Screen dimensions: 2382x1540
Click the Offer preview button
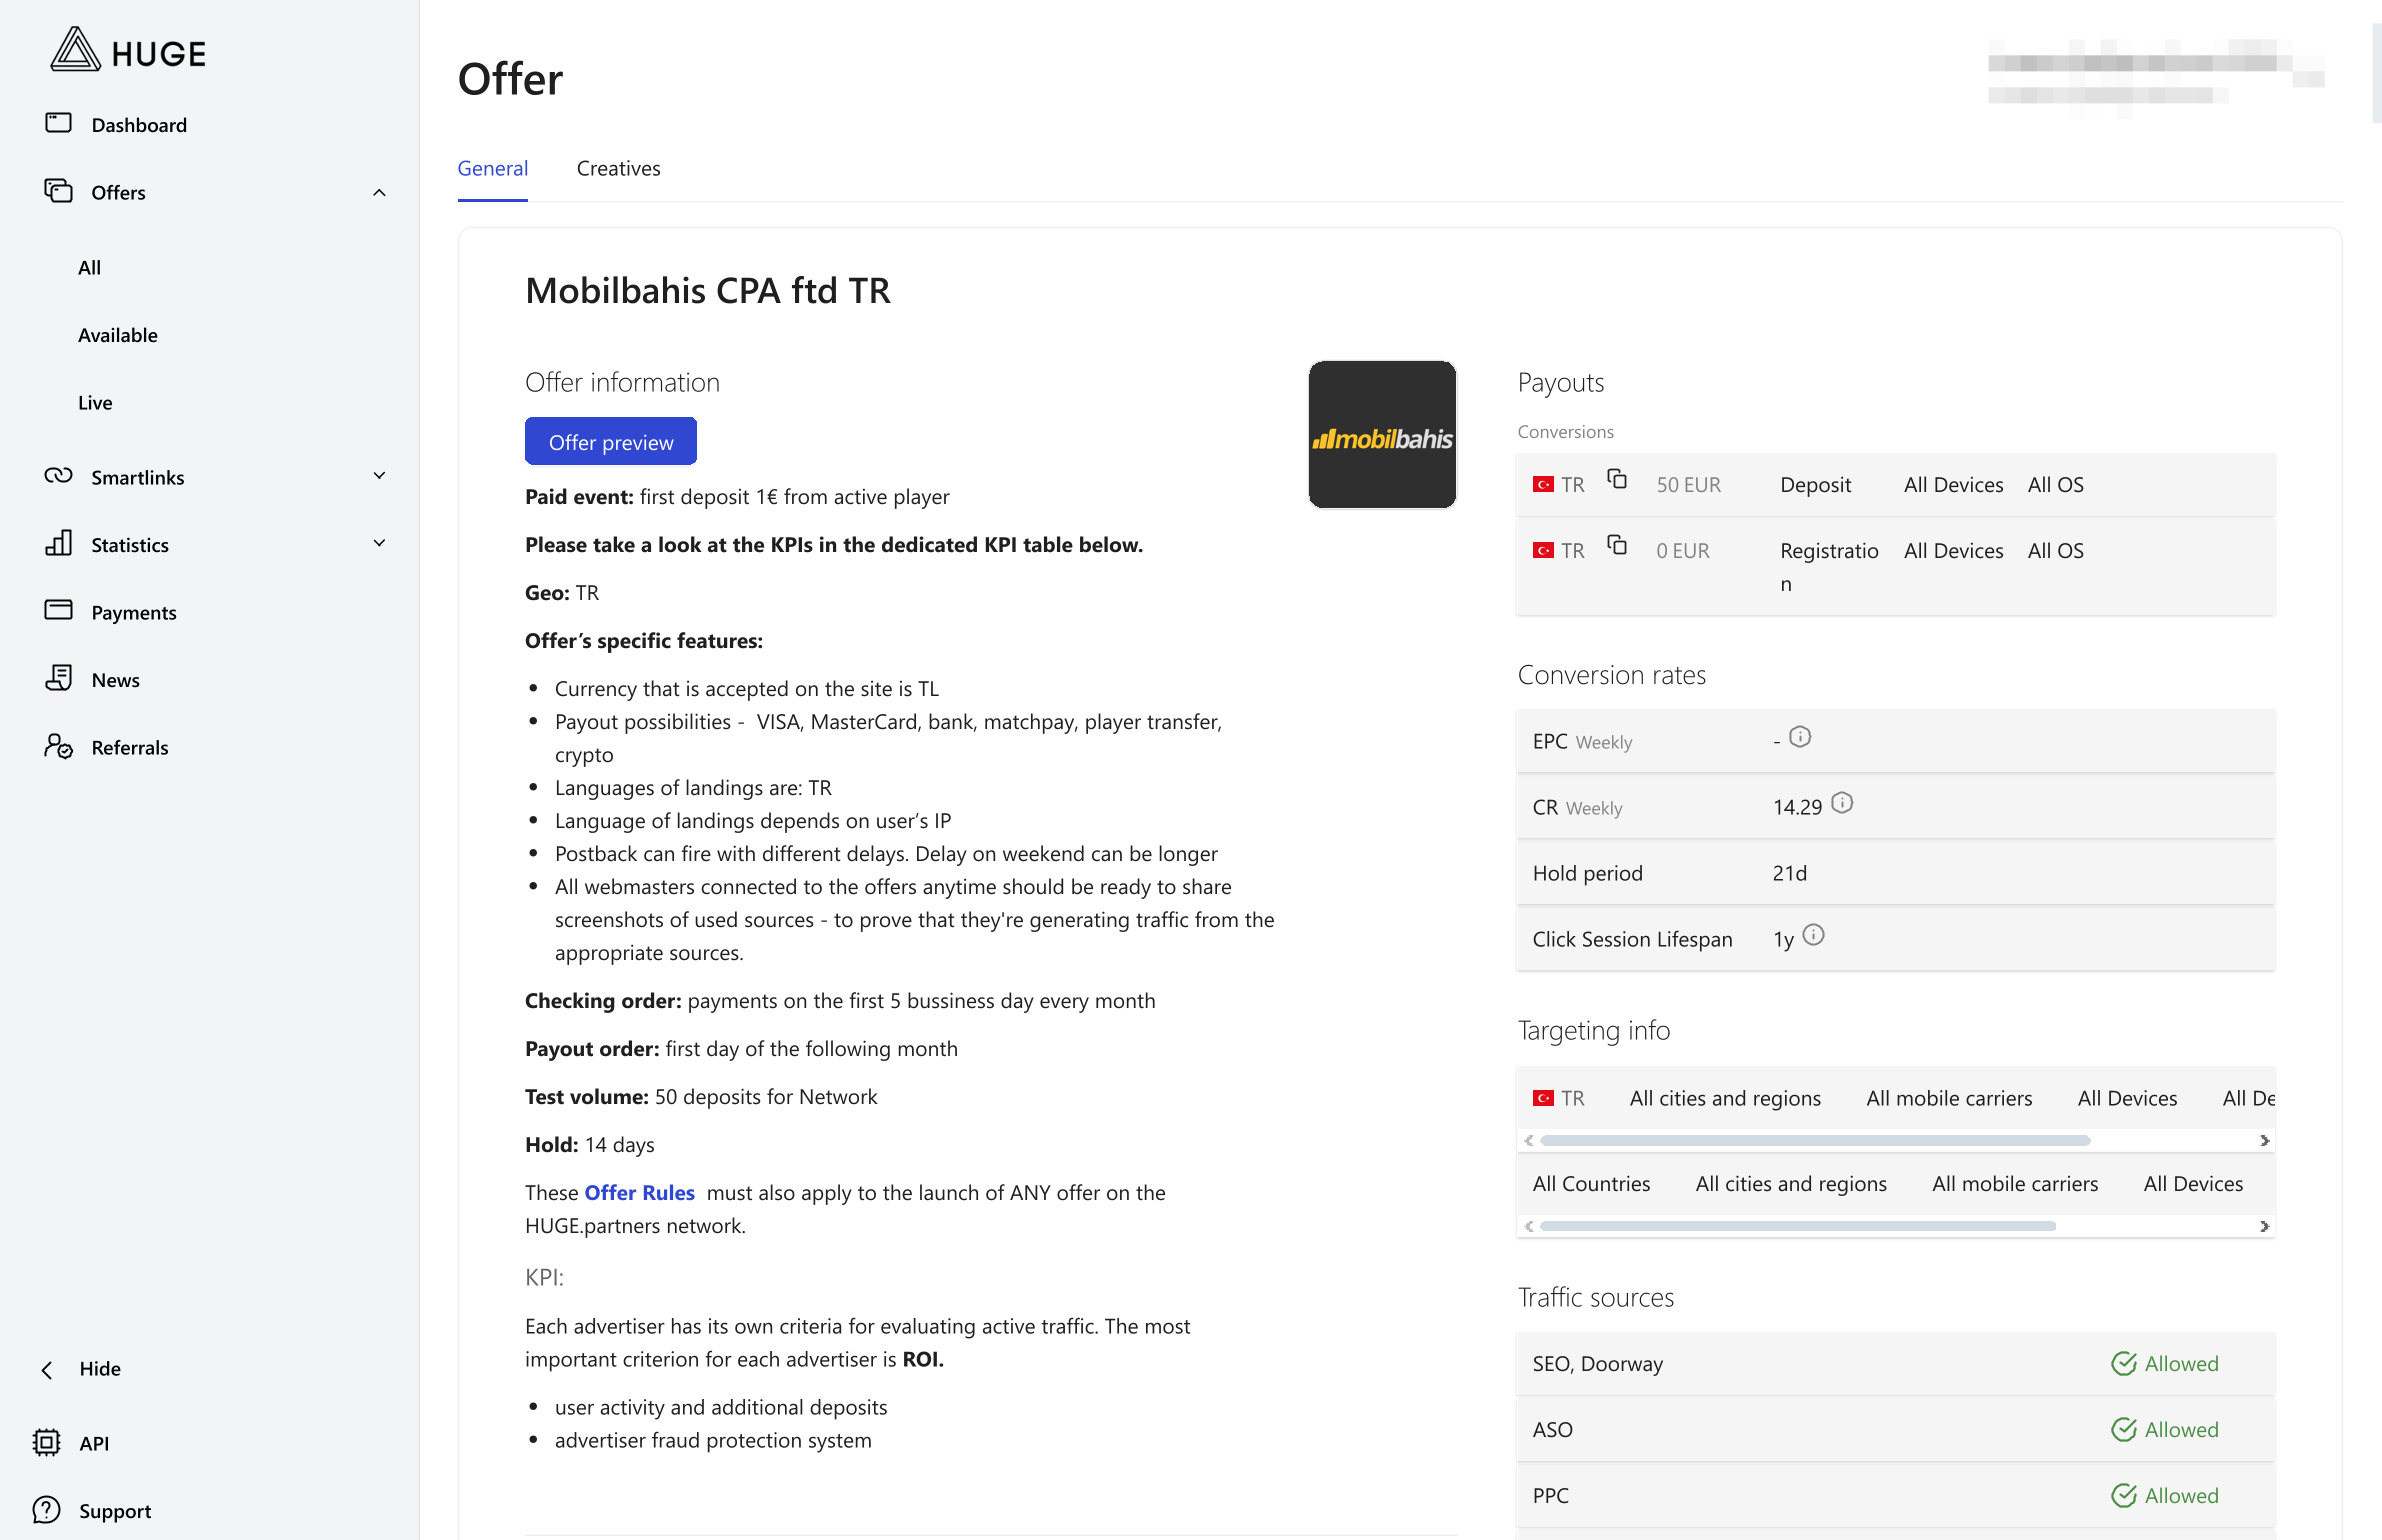(611, 442)
